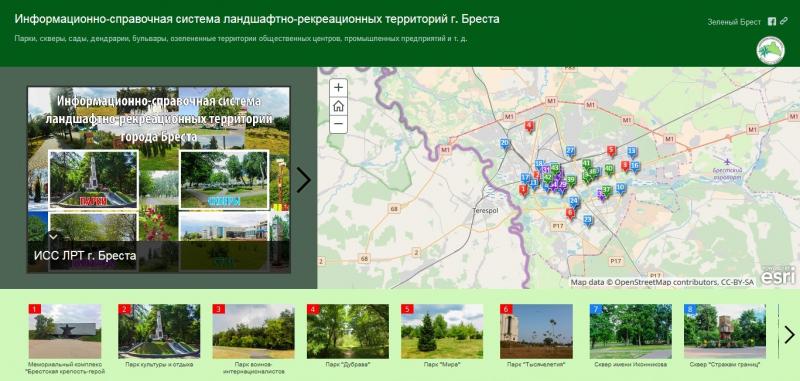Click the subtitle Парки, скверы, сады, дендрарии
The image size is (800, 381).
click(241, 38)
